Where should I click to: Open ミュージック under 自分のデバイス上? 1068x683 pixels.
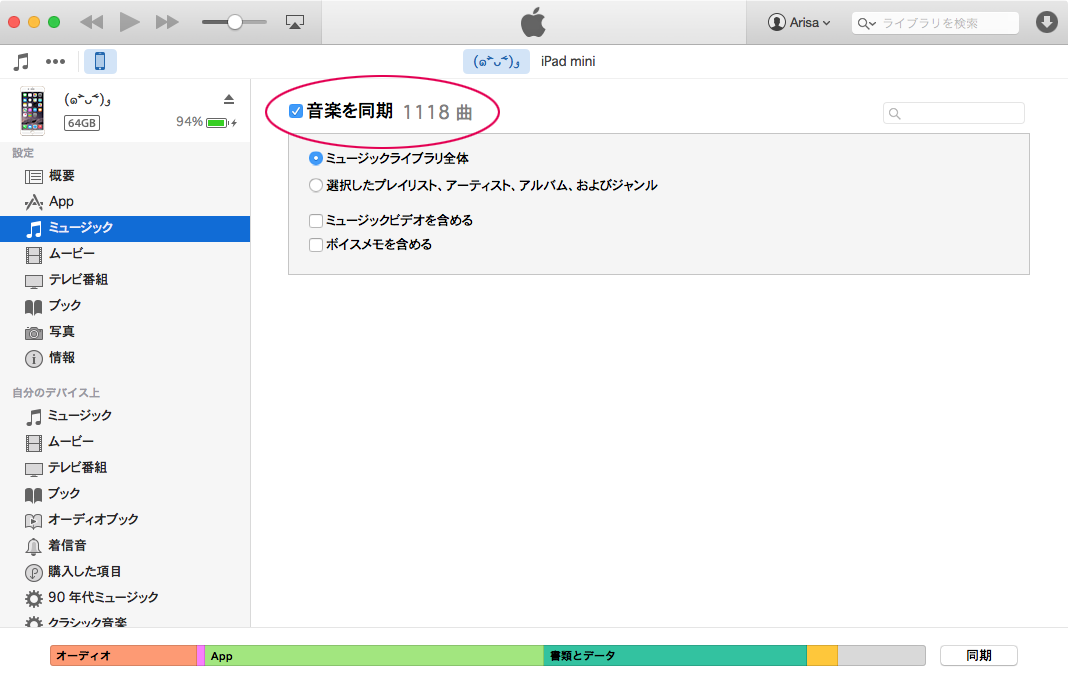[125, 416]
